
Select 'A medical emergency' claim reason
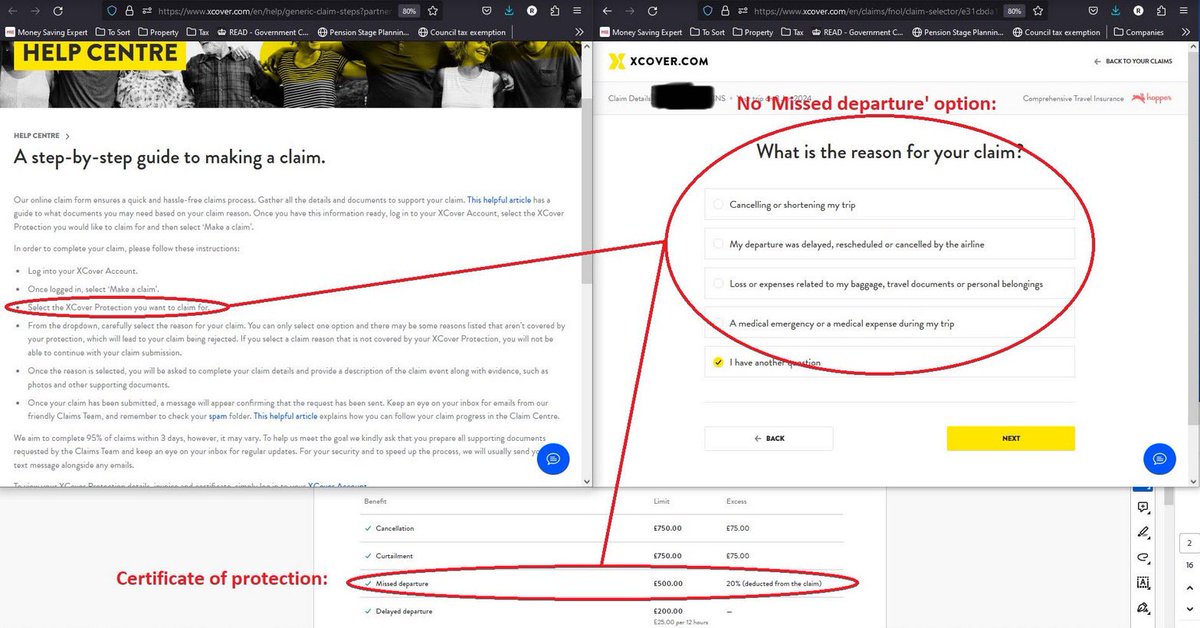[x=889, y=323]
